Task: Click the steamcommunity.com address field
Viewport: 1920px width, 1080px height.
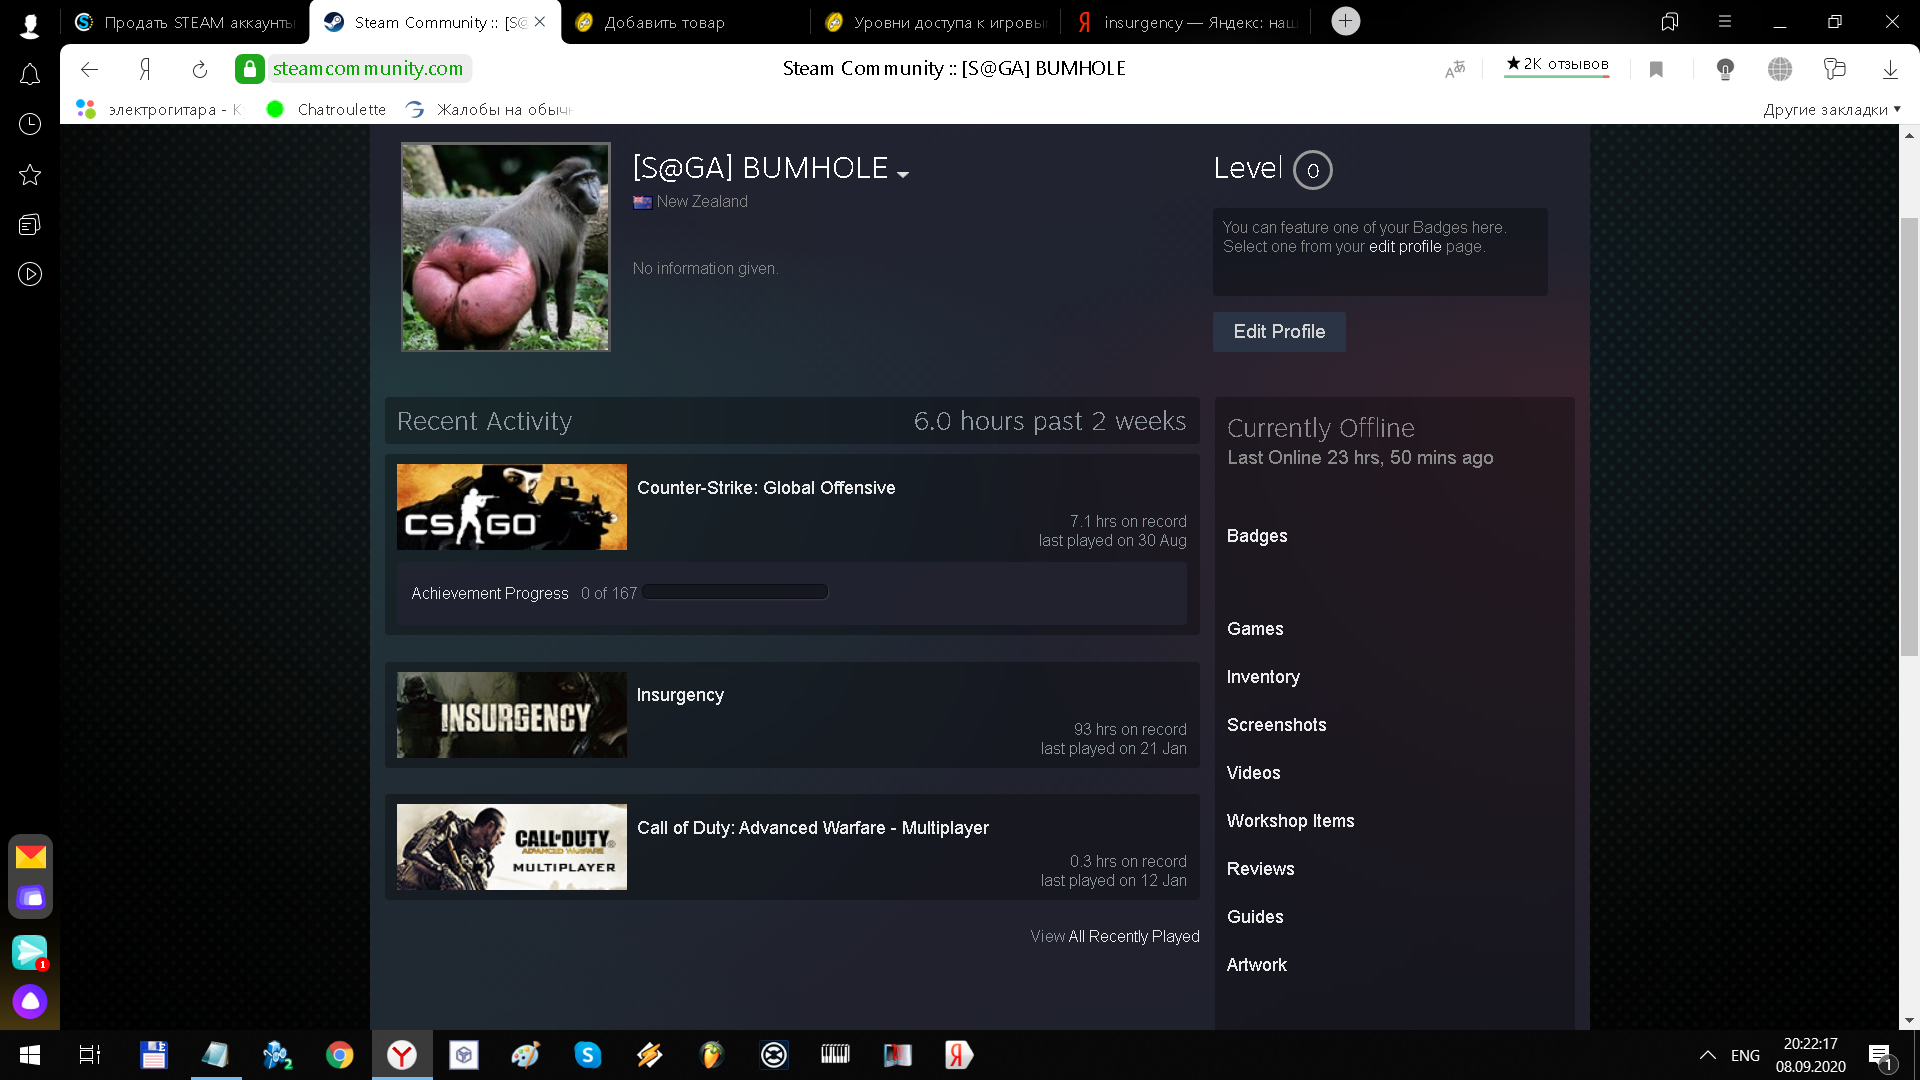Action: (x=368, y=69)
